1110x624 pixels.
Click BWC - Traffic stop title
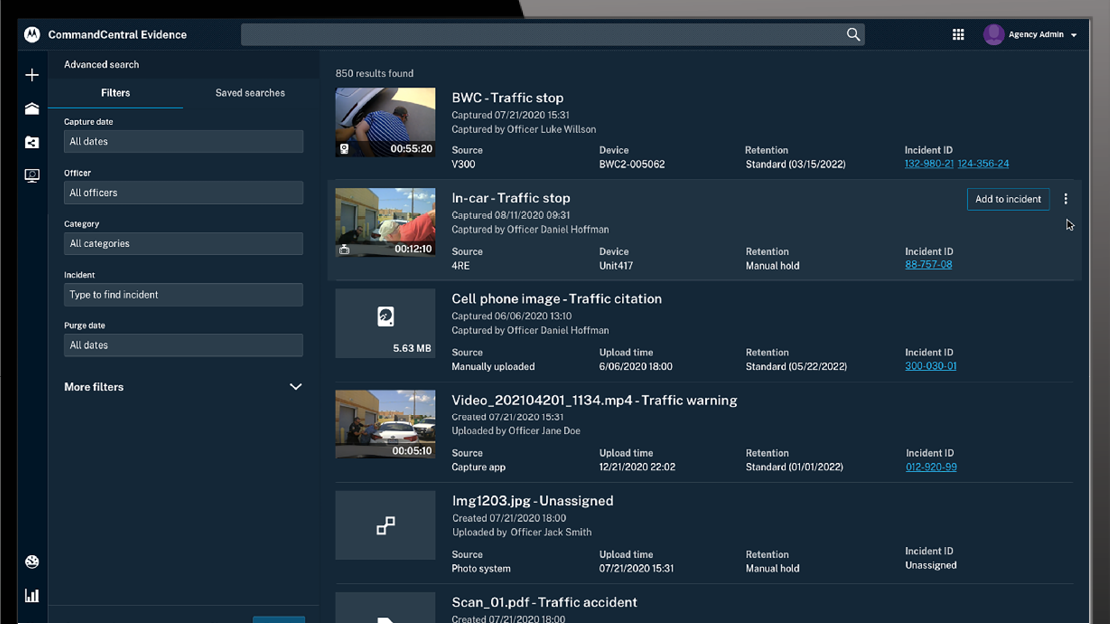(x=508, y=98)
